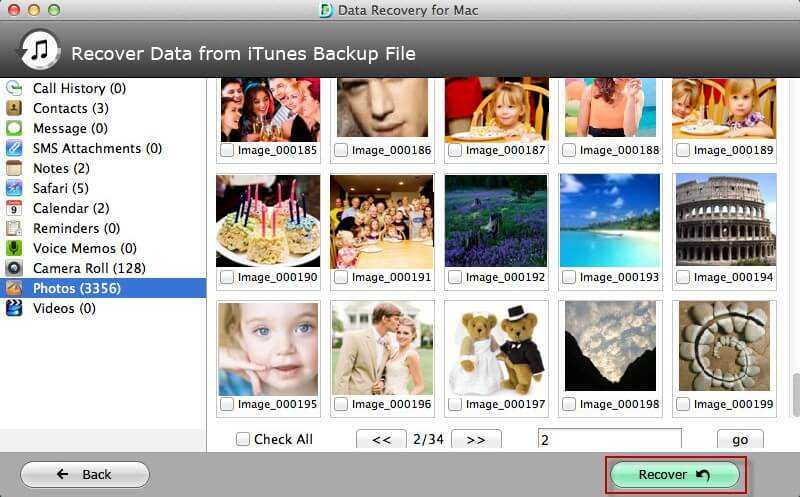Click the Safari compass icon
800x497 pixels.
(14, 188)
